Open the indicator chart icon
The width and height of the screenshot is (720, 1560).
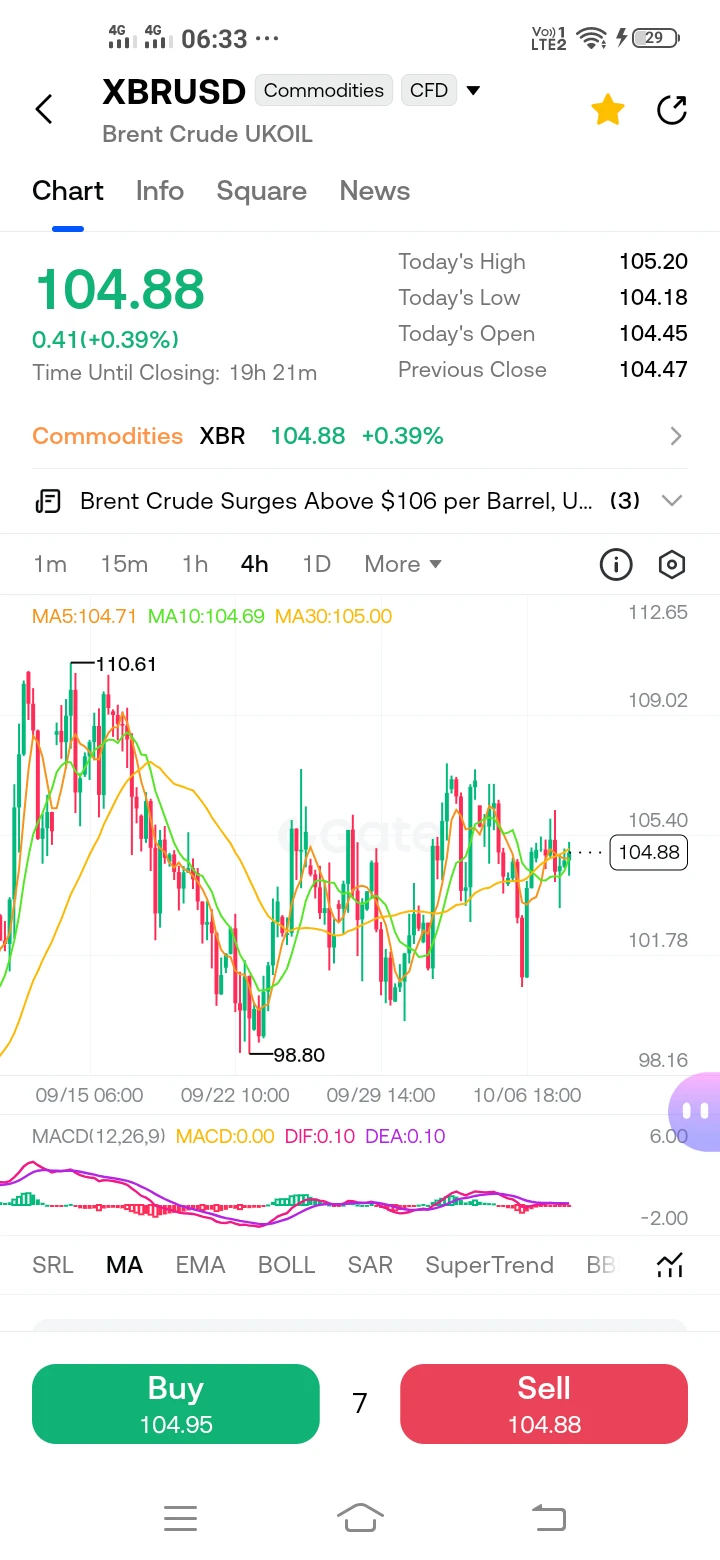pyautogui.click(x=669, y=1265)
